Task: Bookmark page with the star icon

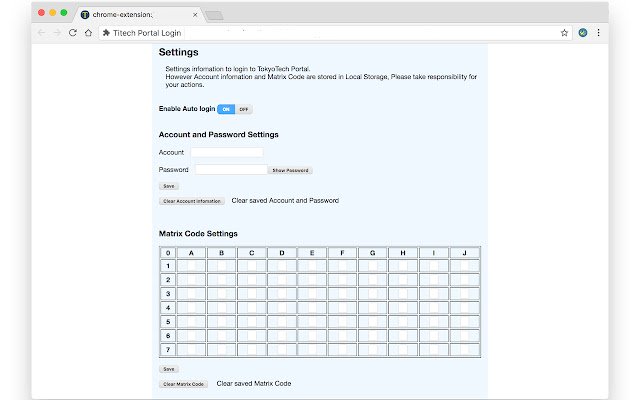Action: click(564, 33)
